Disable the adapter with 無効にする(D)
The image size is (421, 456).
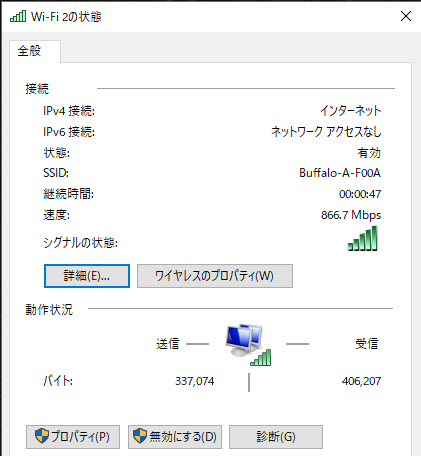click(175, 437)
